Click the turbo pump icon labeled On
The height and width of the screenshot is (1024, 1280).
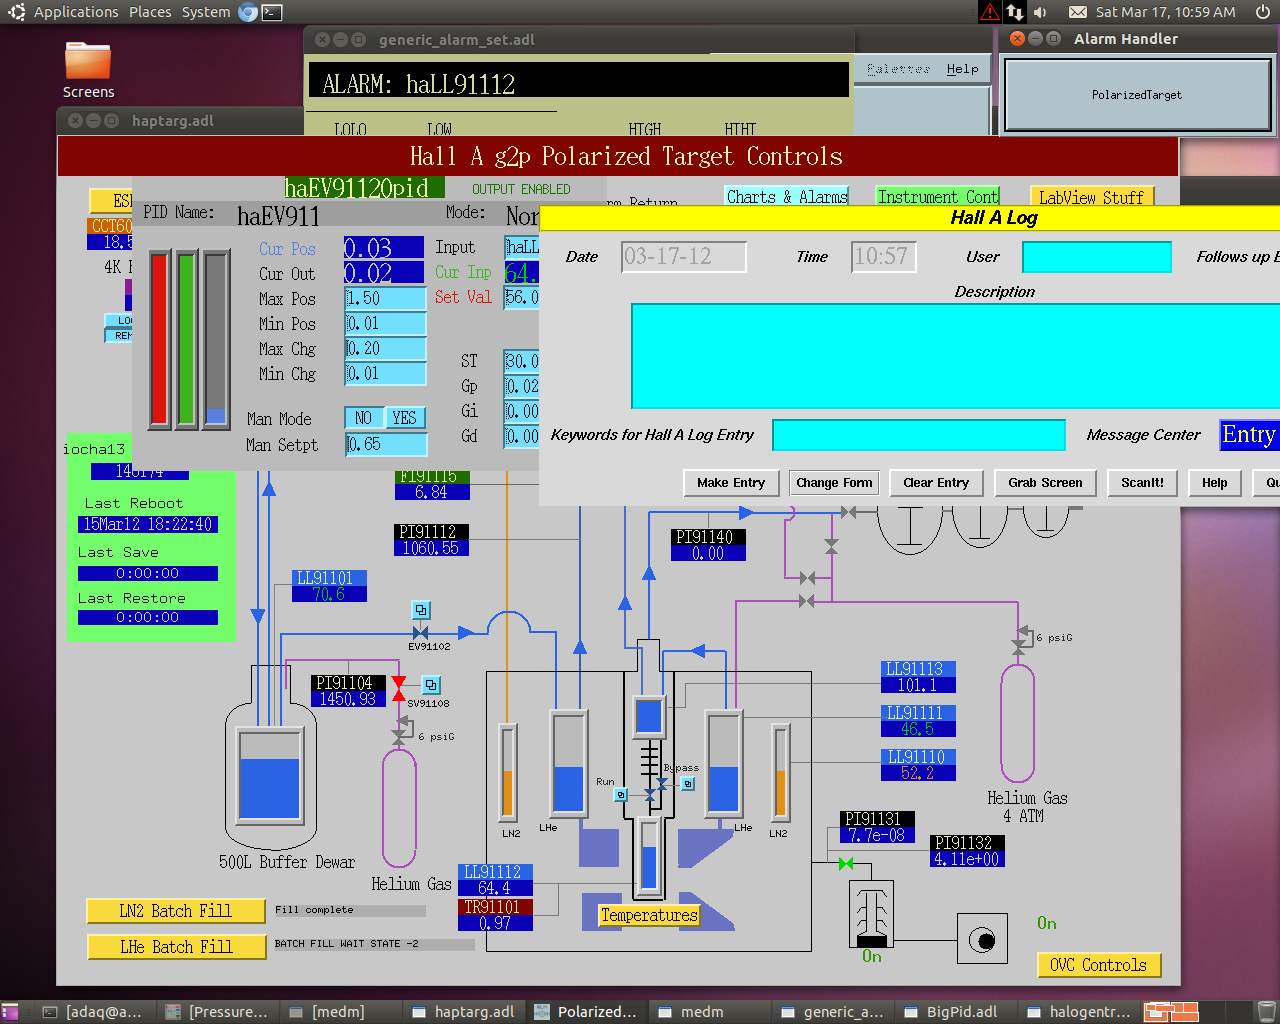[871, 914]
